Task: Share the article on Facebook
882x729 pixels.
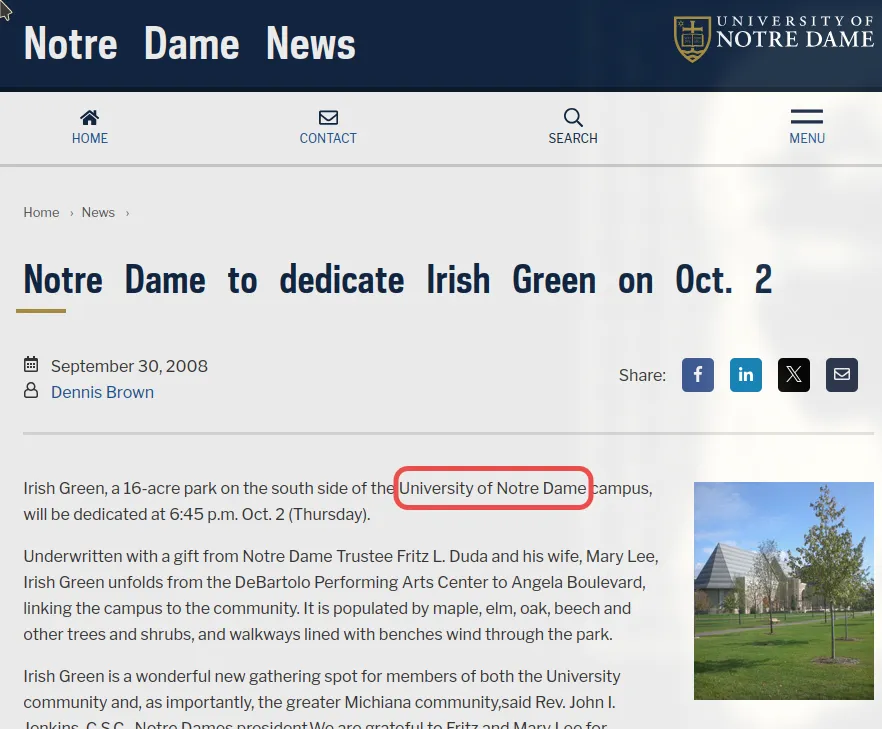Action: pos(698,375)
